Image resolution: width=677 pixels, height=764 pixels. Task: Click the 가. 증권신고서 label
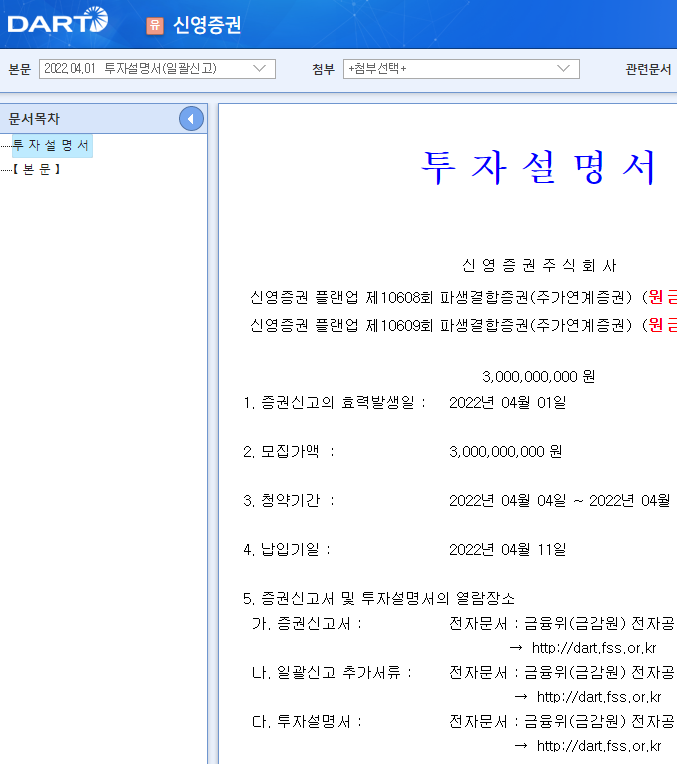click(x=307, y=624)
